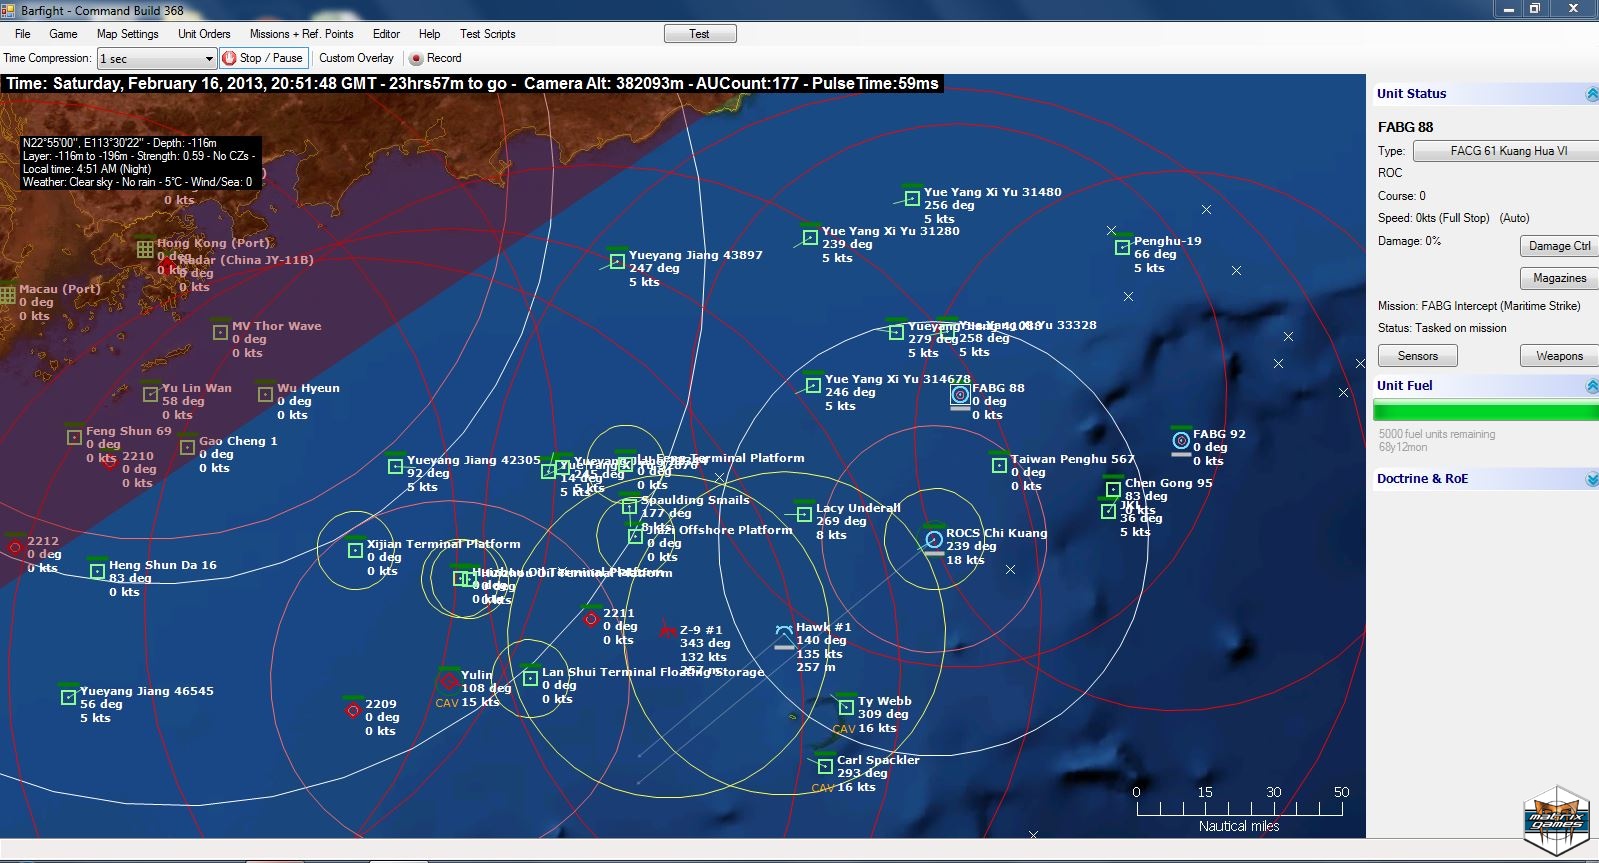Toggle the Record button
The width and height of the screenshot is (1599, 863).
coord(436,58)
